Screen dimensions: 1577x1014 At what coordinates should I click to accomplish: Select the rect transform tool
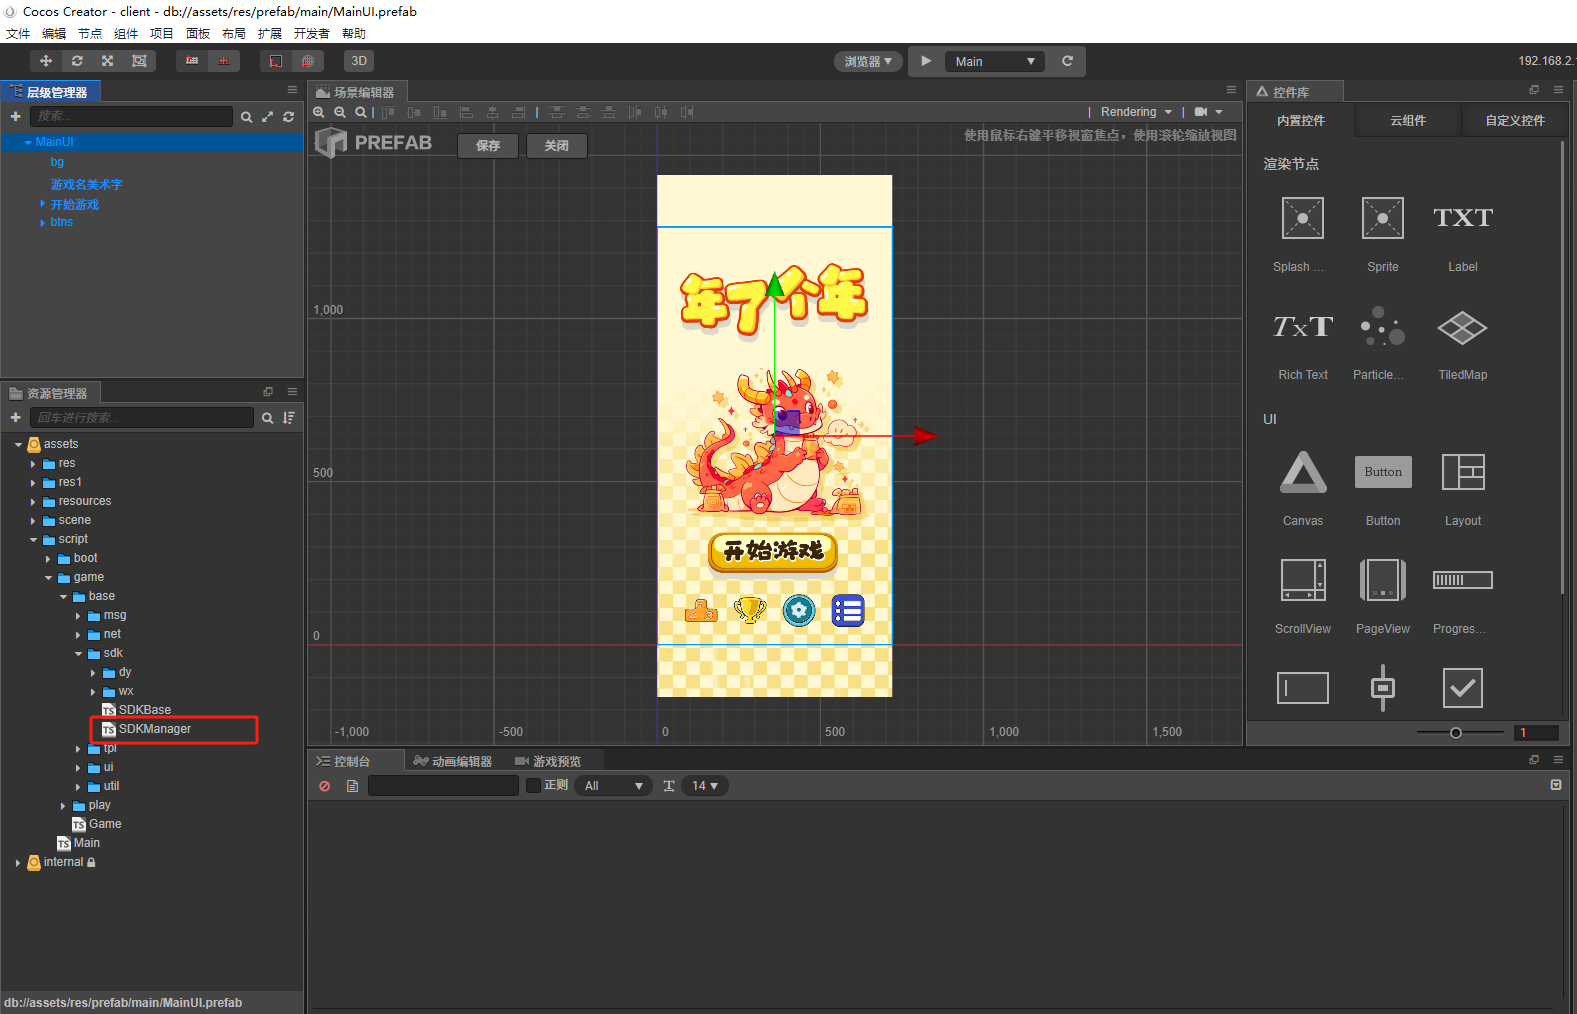pos(139,61)
